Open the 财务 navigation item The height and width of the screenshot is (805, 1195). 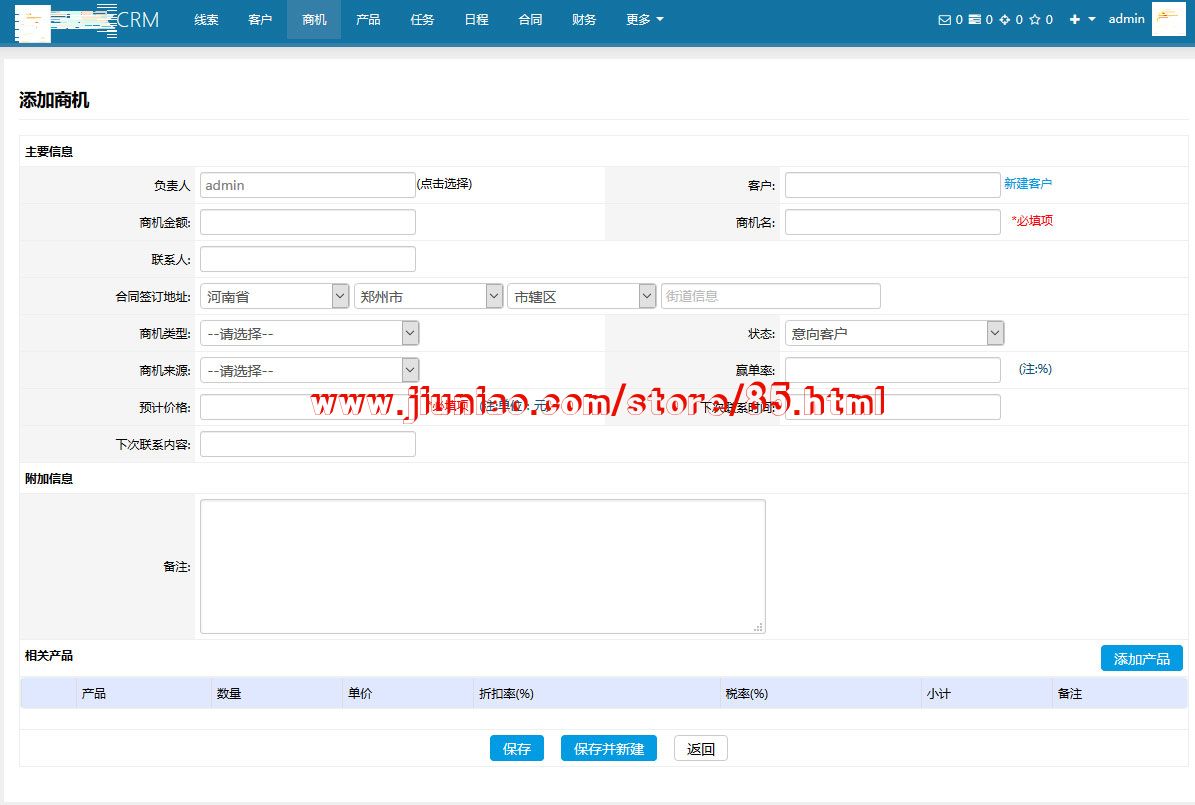coord(584,20)
